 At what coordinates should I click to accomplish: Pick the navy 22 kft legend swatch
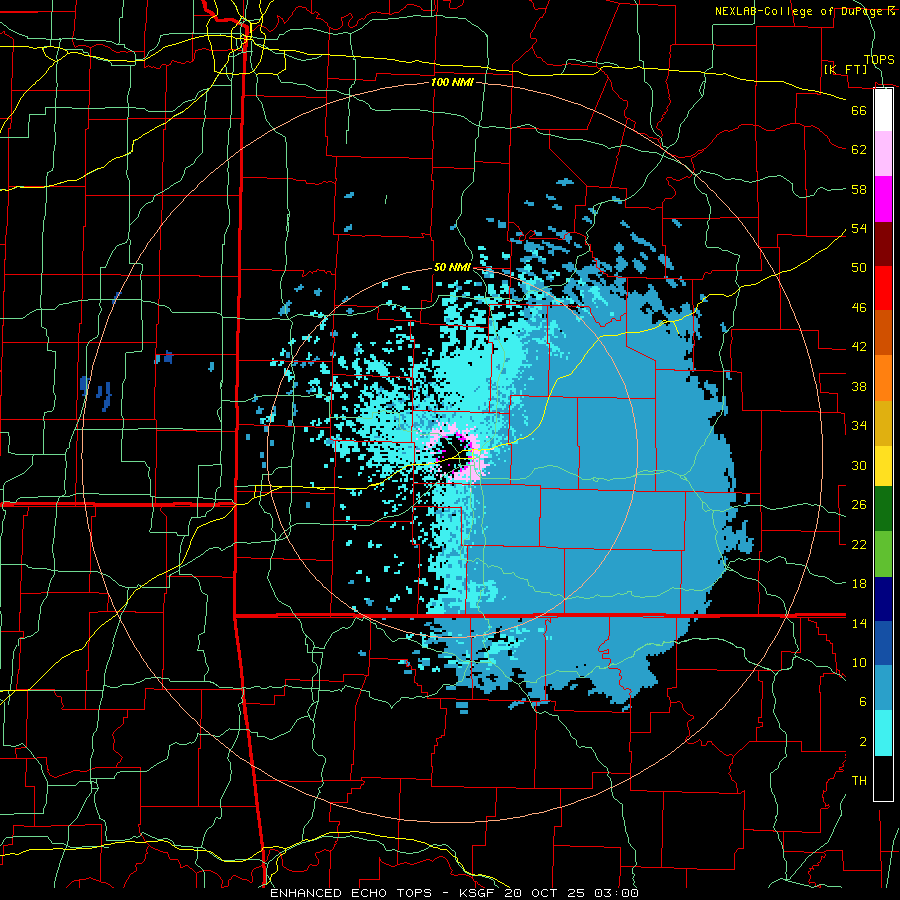[883, 599]
